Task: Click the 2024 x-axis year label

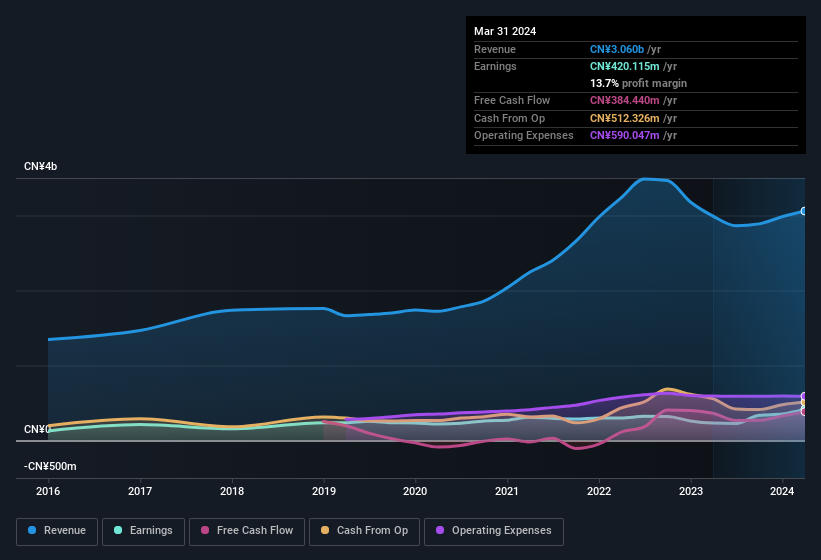Action: 782,491
